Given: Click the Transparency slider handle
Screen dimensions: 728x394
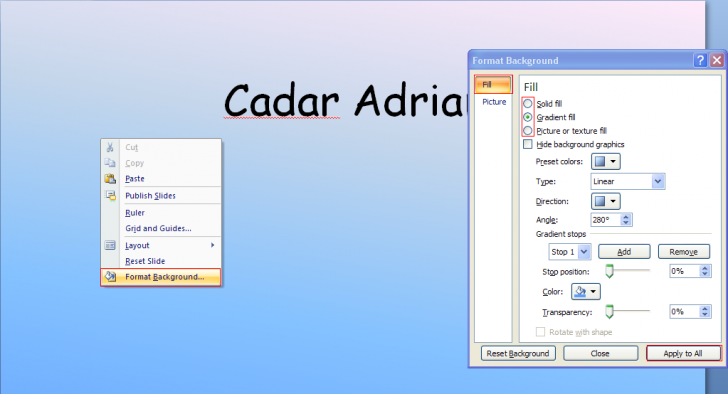Looking at the screenshot, I should point(609,311).
